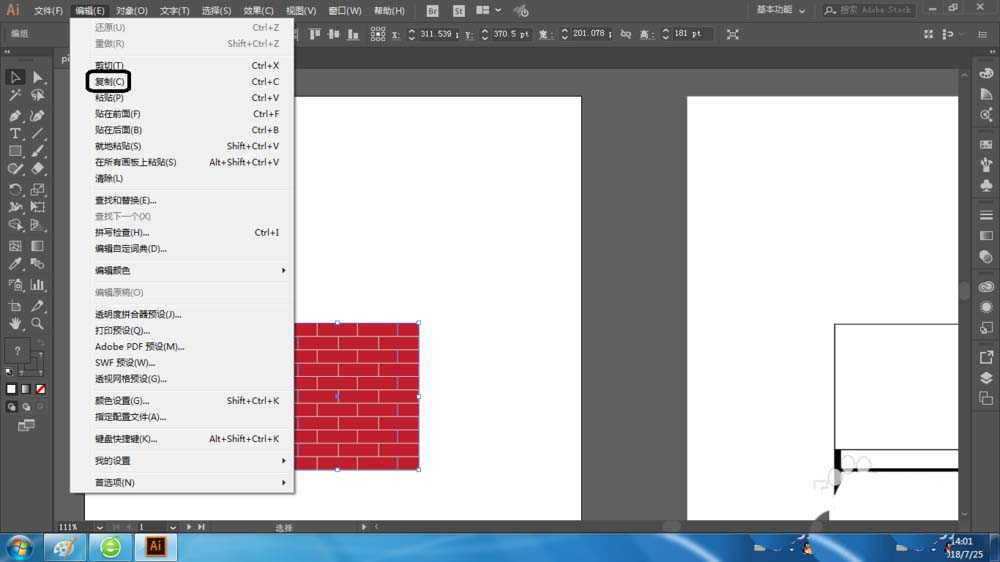Set fill to None swatch
Image resolution: width=1000 pixels, height=562 pixels.
click(40, 388)
